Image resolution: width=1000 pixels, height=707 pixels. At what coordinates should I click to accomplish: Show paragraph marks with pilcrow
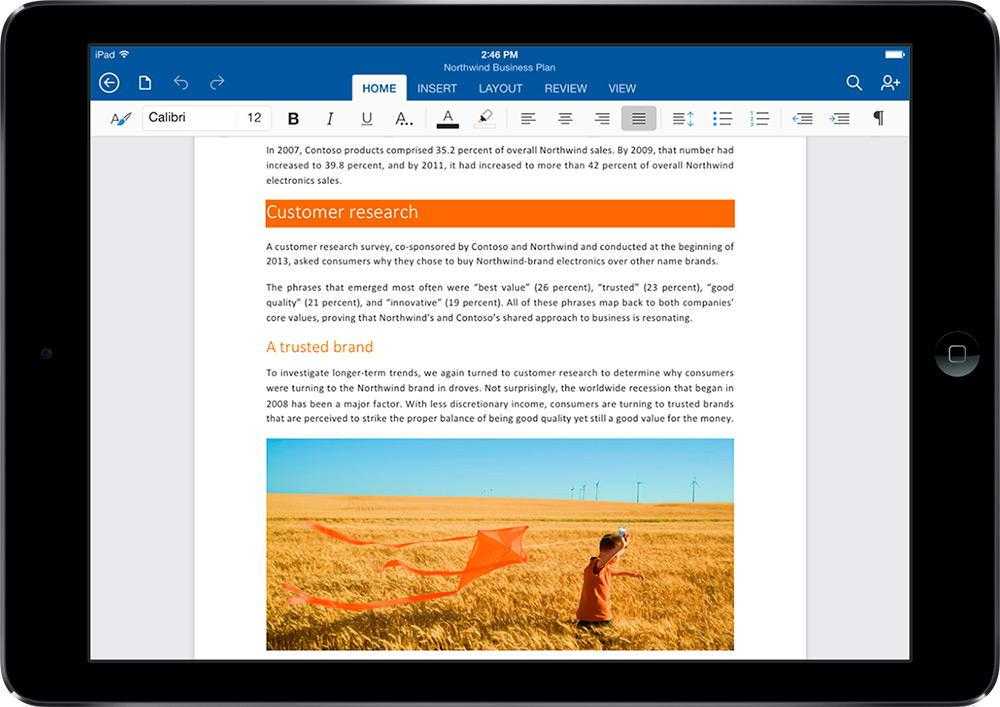tap(878, 119)
